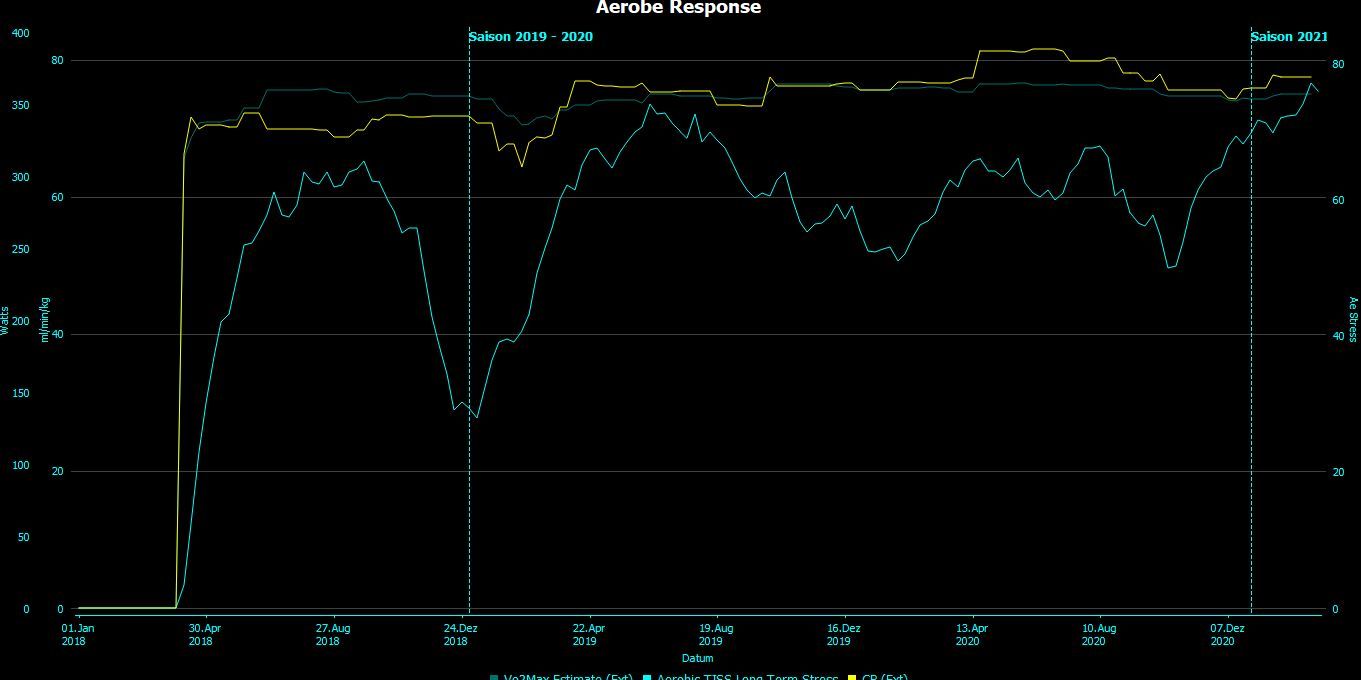Click the 22.Apr 2019 date label

588,635
